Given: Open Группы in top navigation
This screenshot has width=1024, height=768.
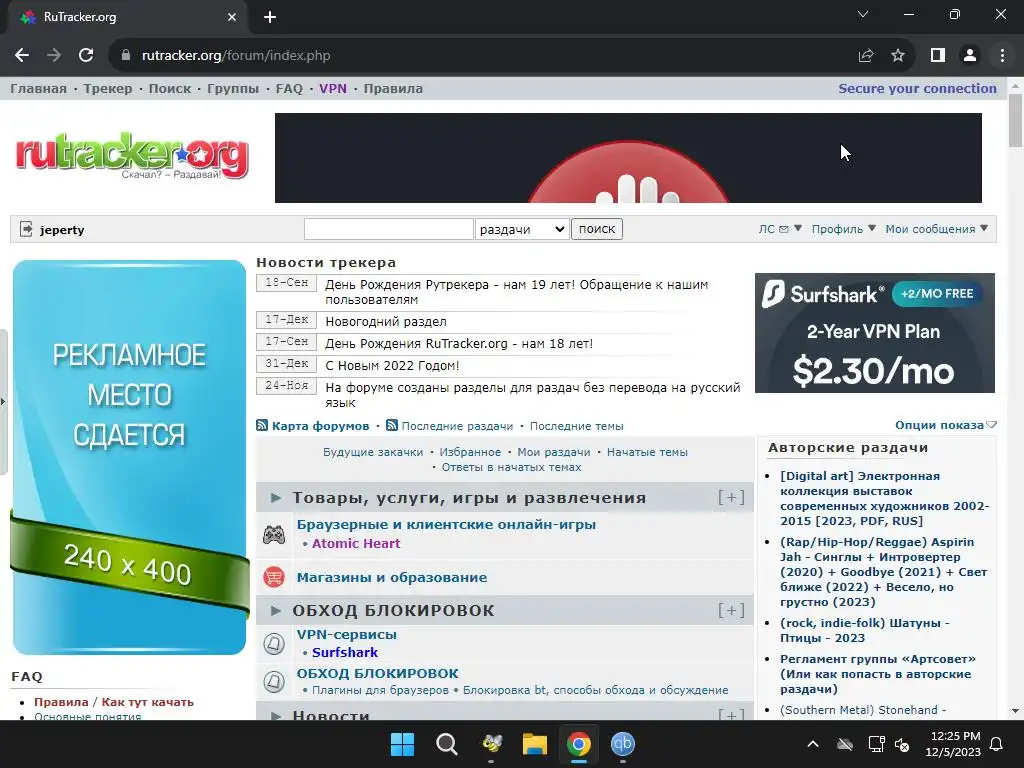Looking at the screenshot, I should click(x=233, y=88).
